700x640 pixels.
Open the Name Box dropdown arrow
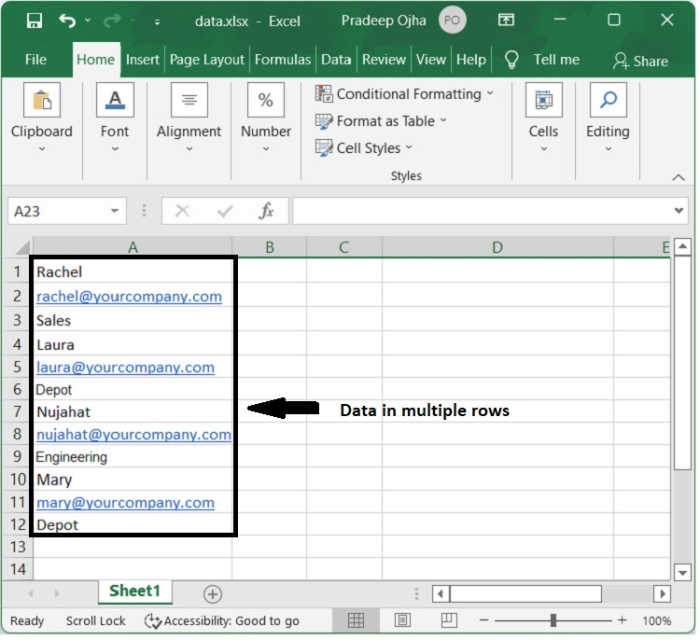115,211
